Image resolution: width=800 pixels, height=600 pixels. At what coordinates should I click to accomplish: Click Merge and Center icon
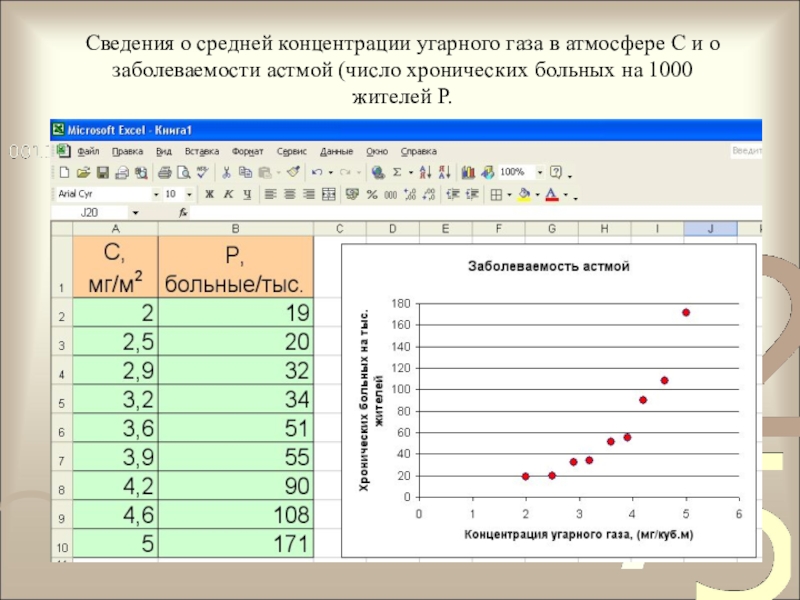click(x=328, y=194)
